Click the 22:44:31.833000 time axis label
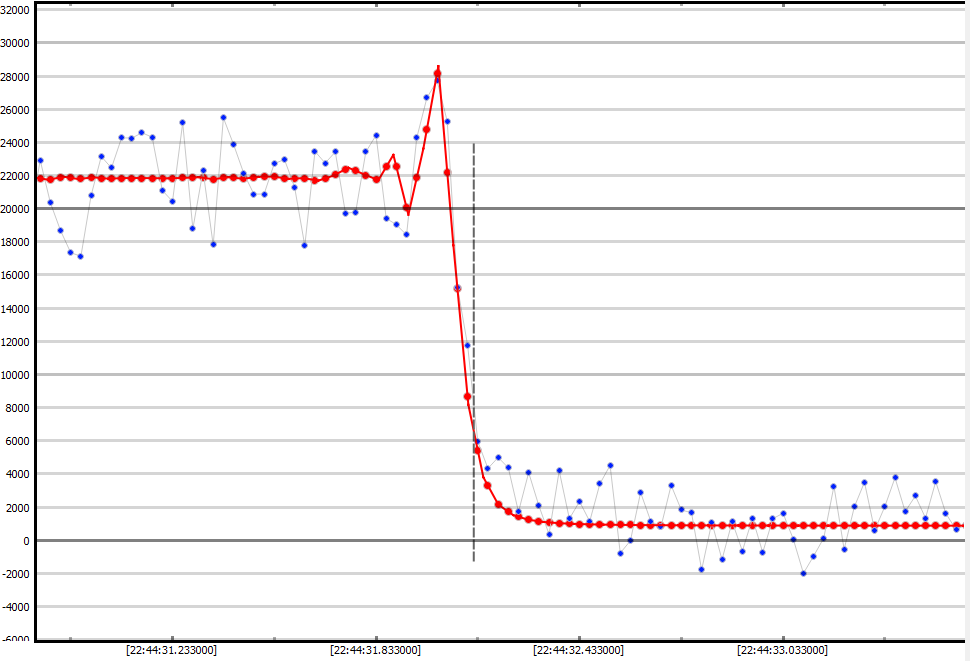Image resolution: width=970 pixels, height=661 pixels. (375, 650)
